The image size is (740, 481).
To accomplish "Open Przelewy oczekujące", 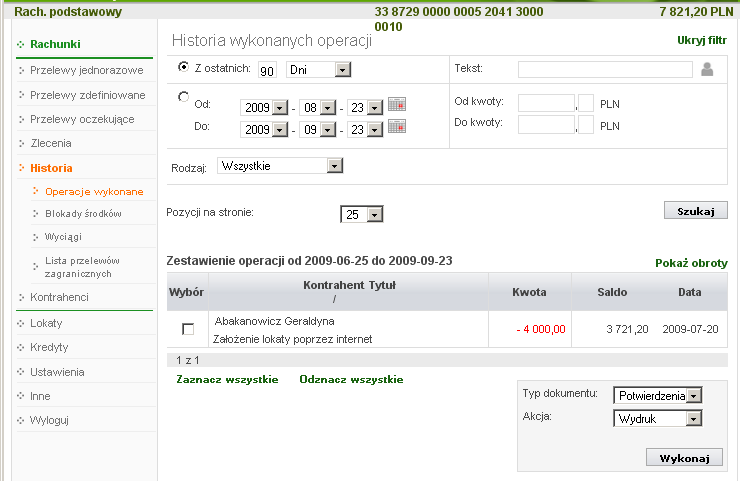I will tap(82, 119).
